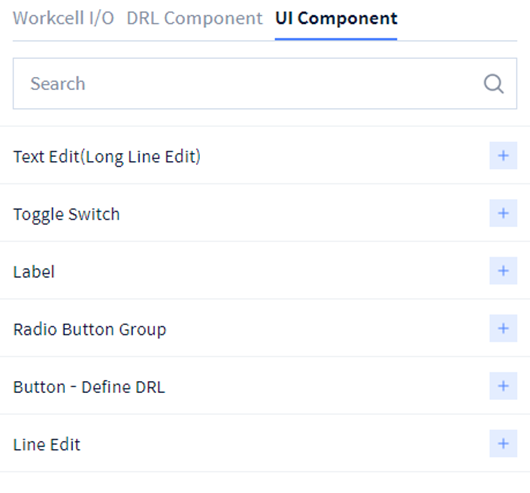Click empty row space after Toggle Switch label
Screen dimensions: 530x493
pos(304,213)
